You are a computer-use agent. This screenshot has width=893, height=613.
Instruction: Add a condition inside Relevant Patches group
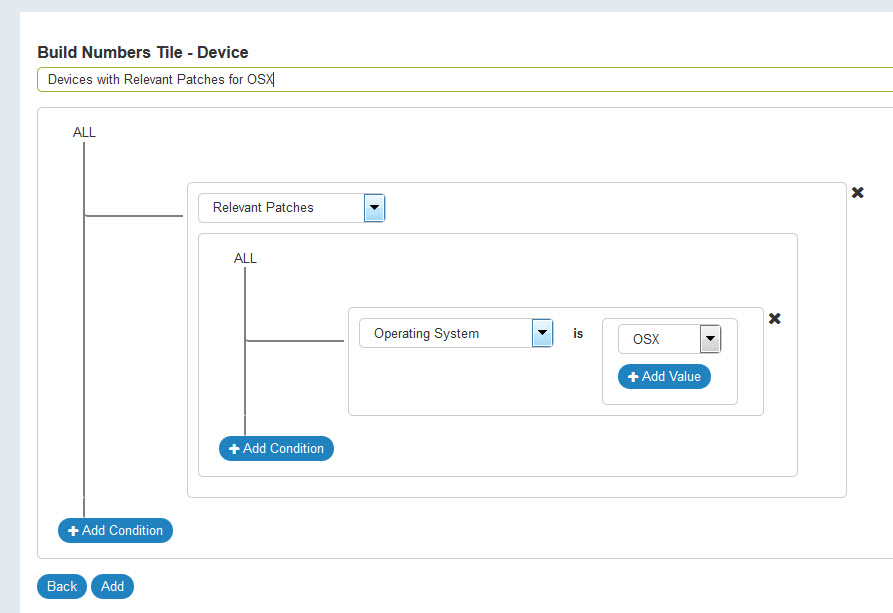coord(276,449)
